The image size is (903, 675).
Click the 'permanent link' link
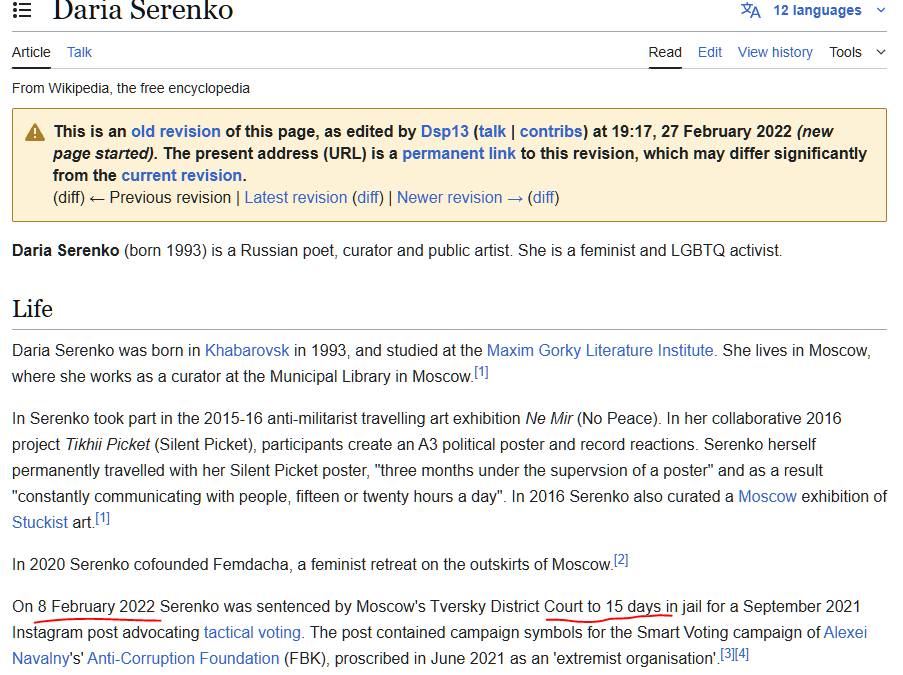(x=459, y=153)
